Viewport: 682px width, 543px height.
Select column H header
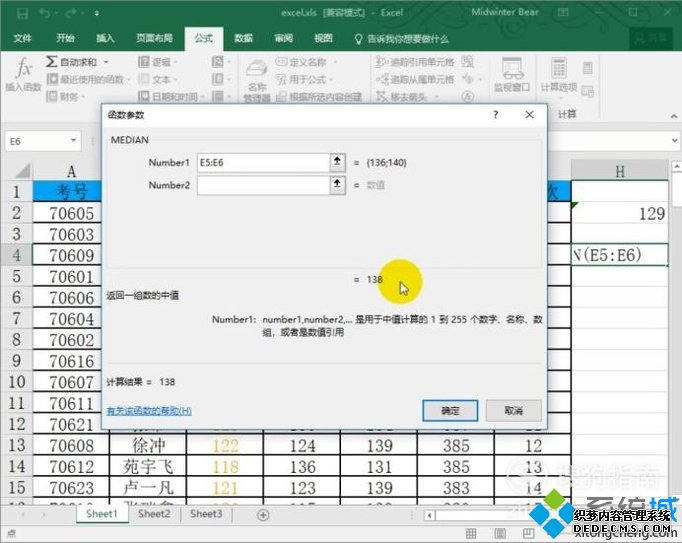coord(619,171)
